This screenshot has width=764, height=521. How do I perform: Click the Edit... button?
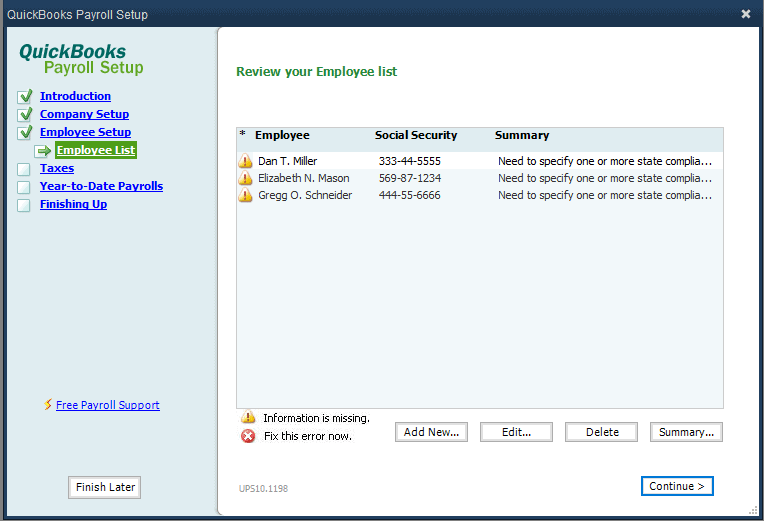516,432
